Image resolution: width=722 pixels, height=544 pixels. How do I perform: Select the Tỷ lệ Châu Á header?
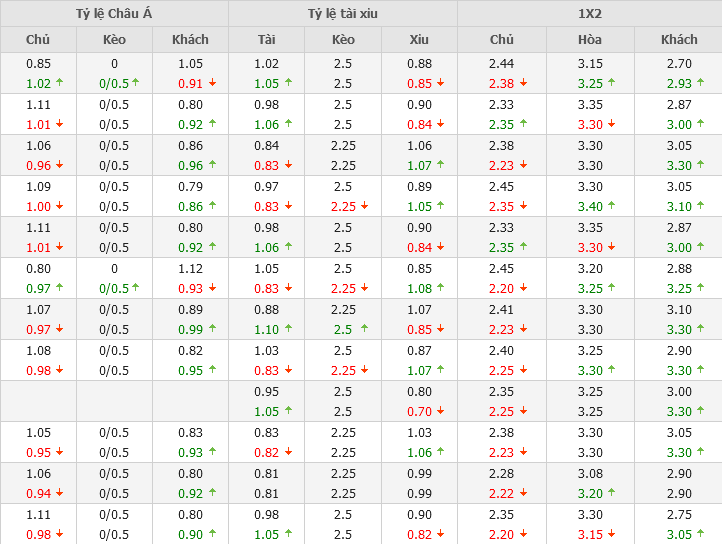114,13
